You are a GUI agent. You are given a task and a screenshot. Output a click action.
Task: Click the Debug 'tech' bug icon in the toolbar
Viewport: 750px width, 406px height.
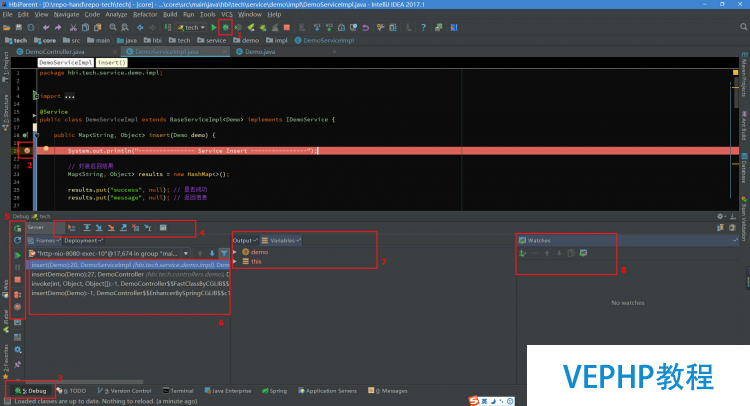(x=225, y=27)
